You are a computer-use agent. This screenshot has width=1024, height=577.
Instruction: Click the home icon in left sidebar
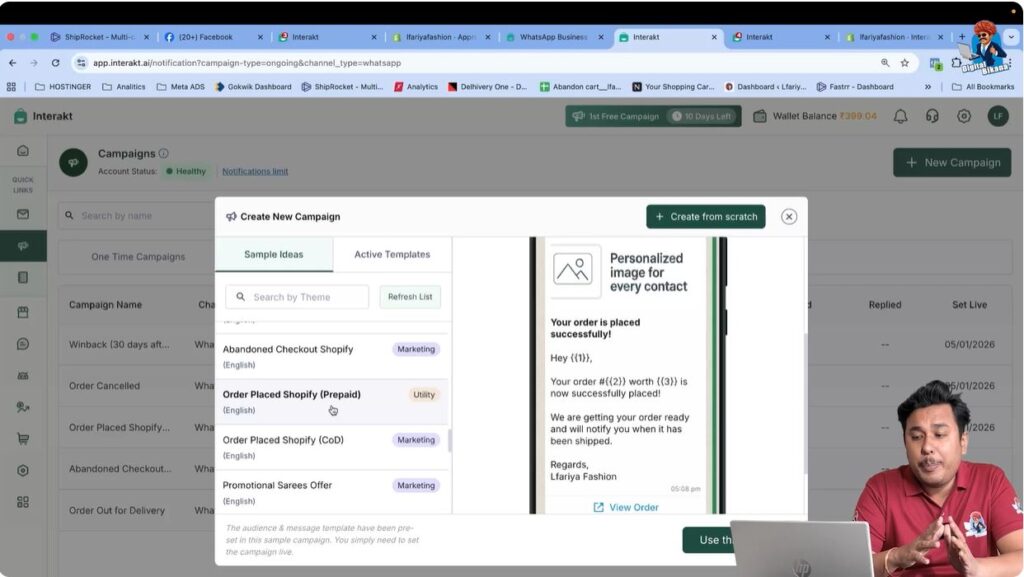pyautogui.click(x=22, y=151)
